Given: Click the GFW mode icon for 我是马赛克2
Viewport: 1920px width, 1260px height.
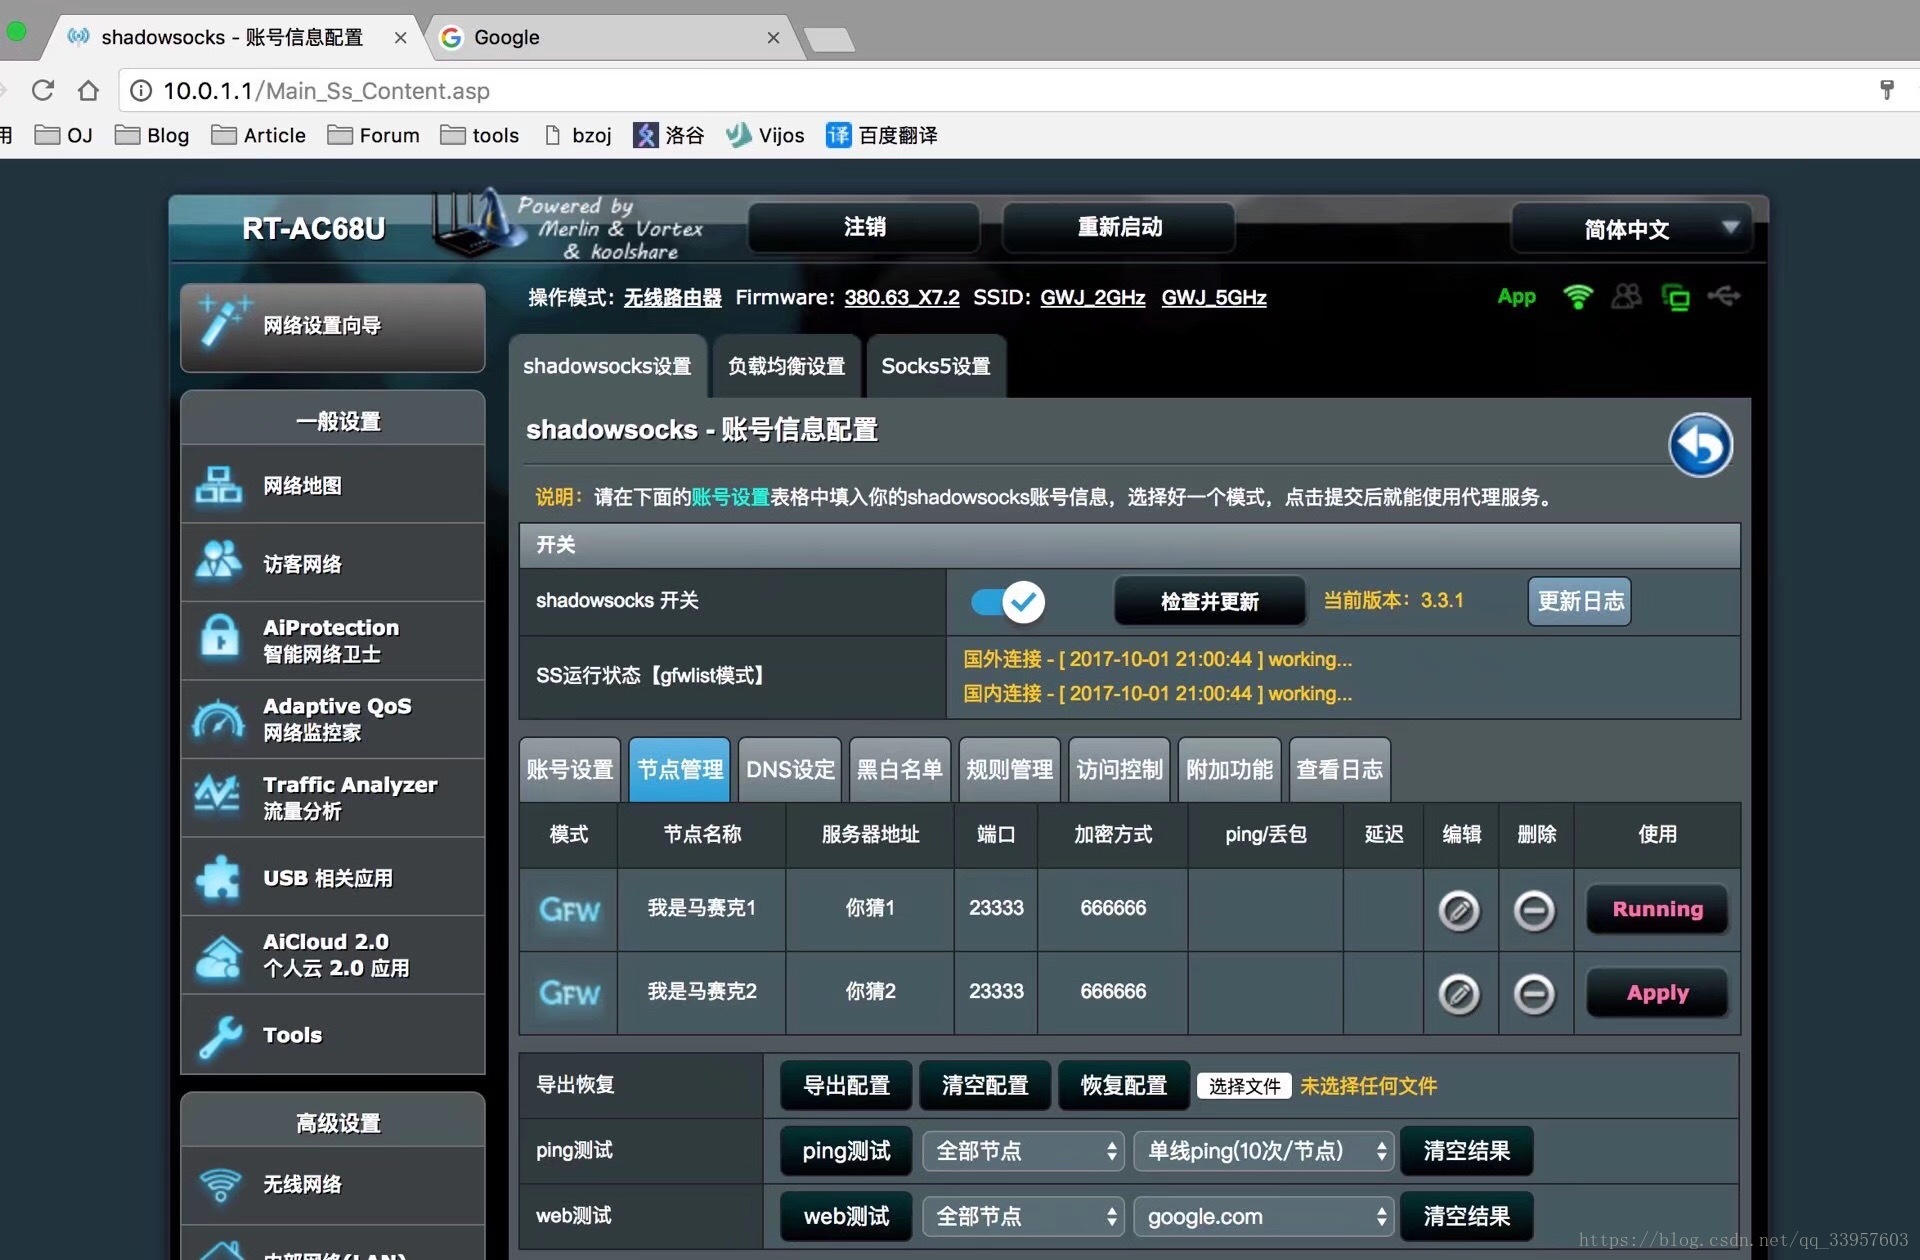Looking at the screenshot, I should pos(569,993).
